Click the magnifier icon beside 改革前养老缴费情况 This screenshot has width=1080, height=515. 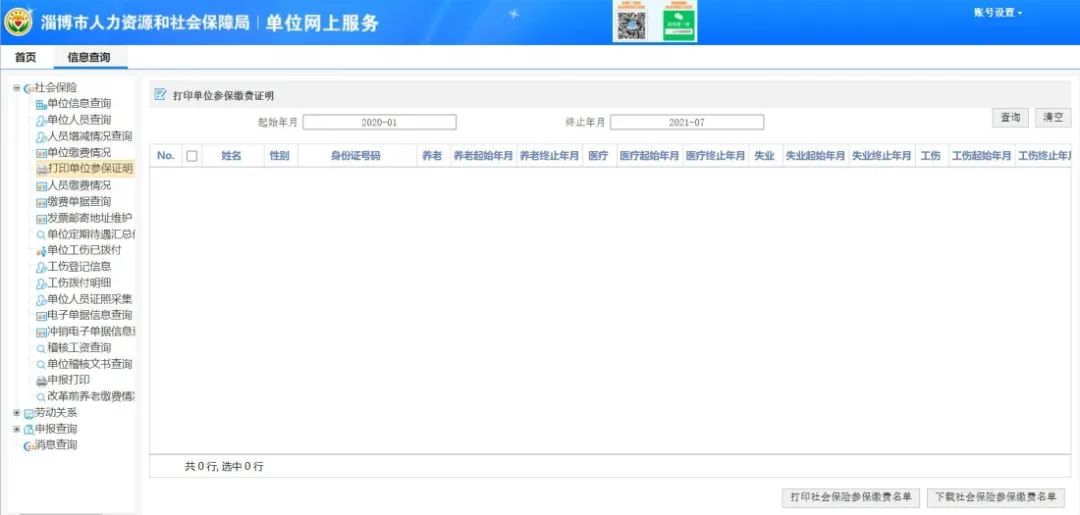point(41,397)
